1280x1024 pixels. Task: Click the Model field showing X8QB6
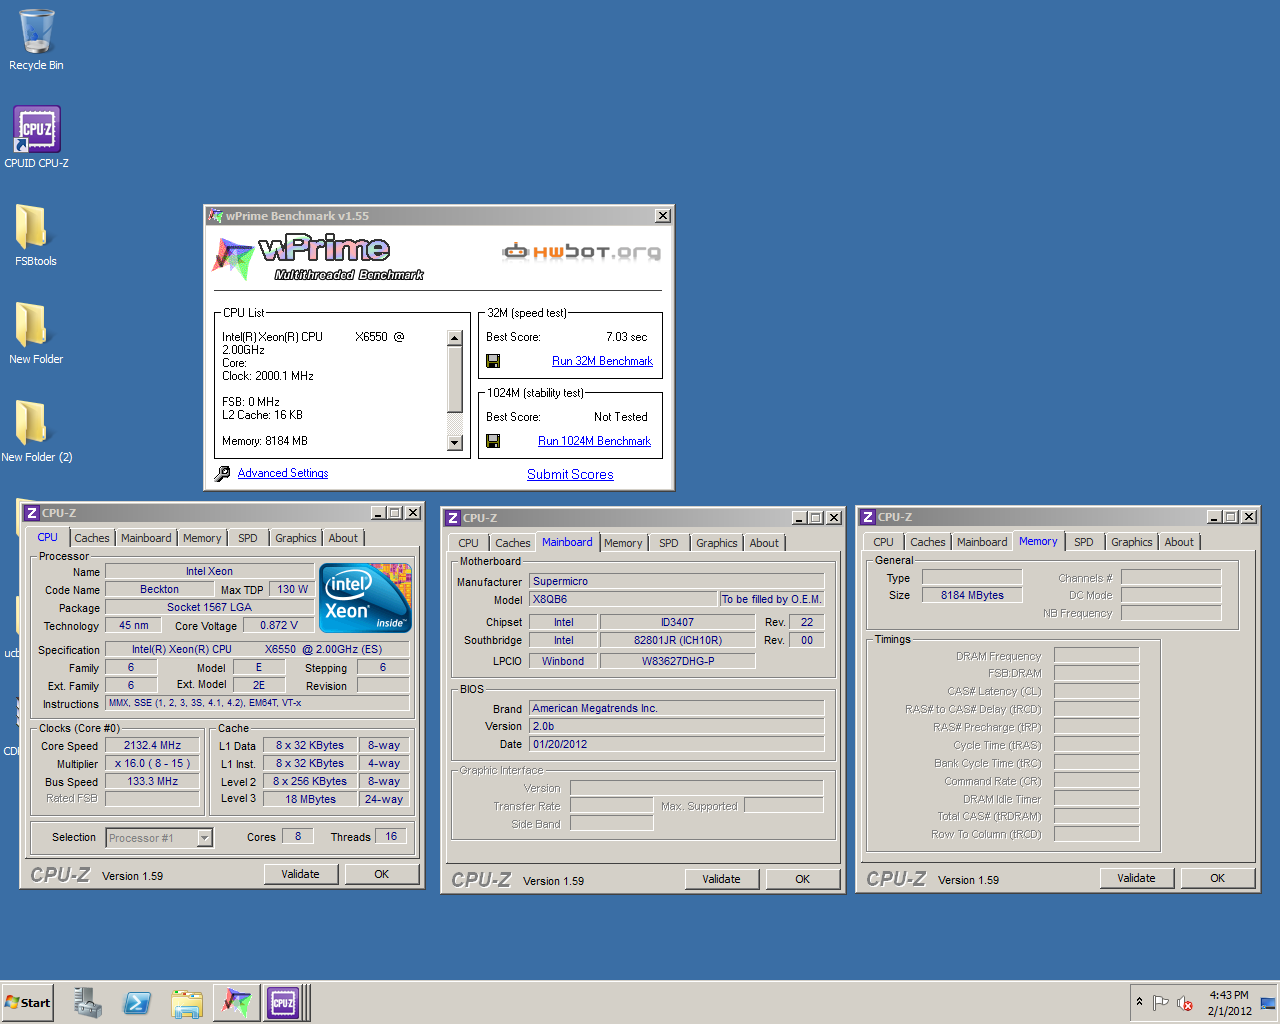pyautogui.click(x=623, y=599)
